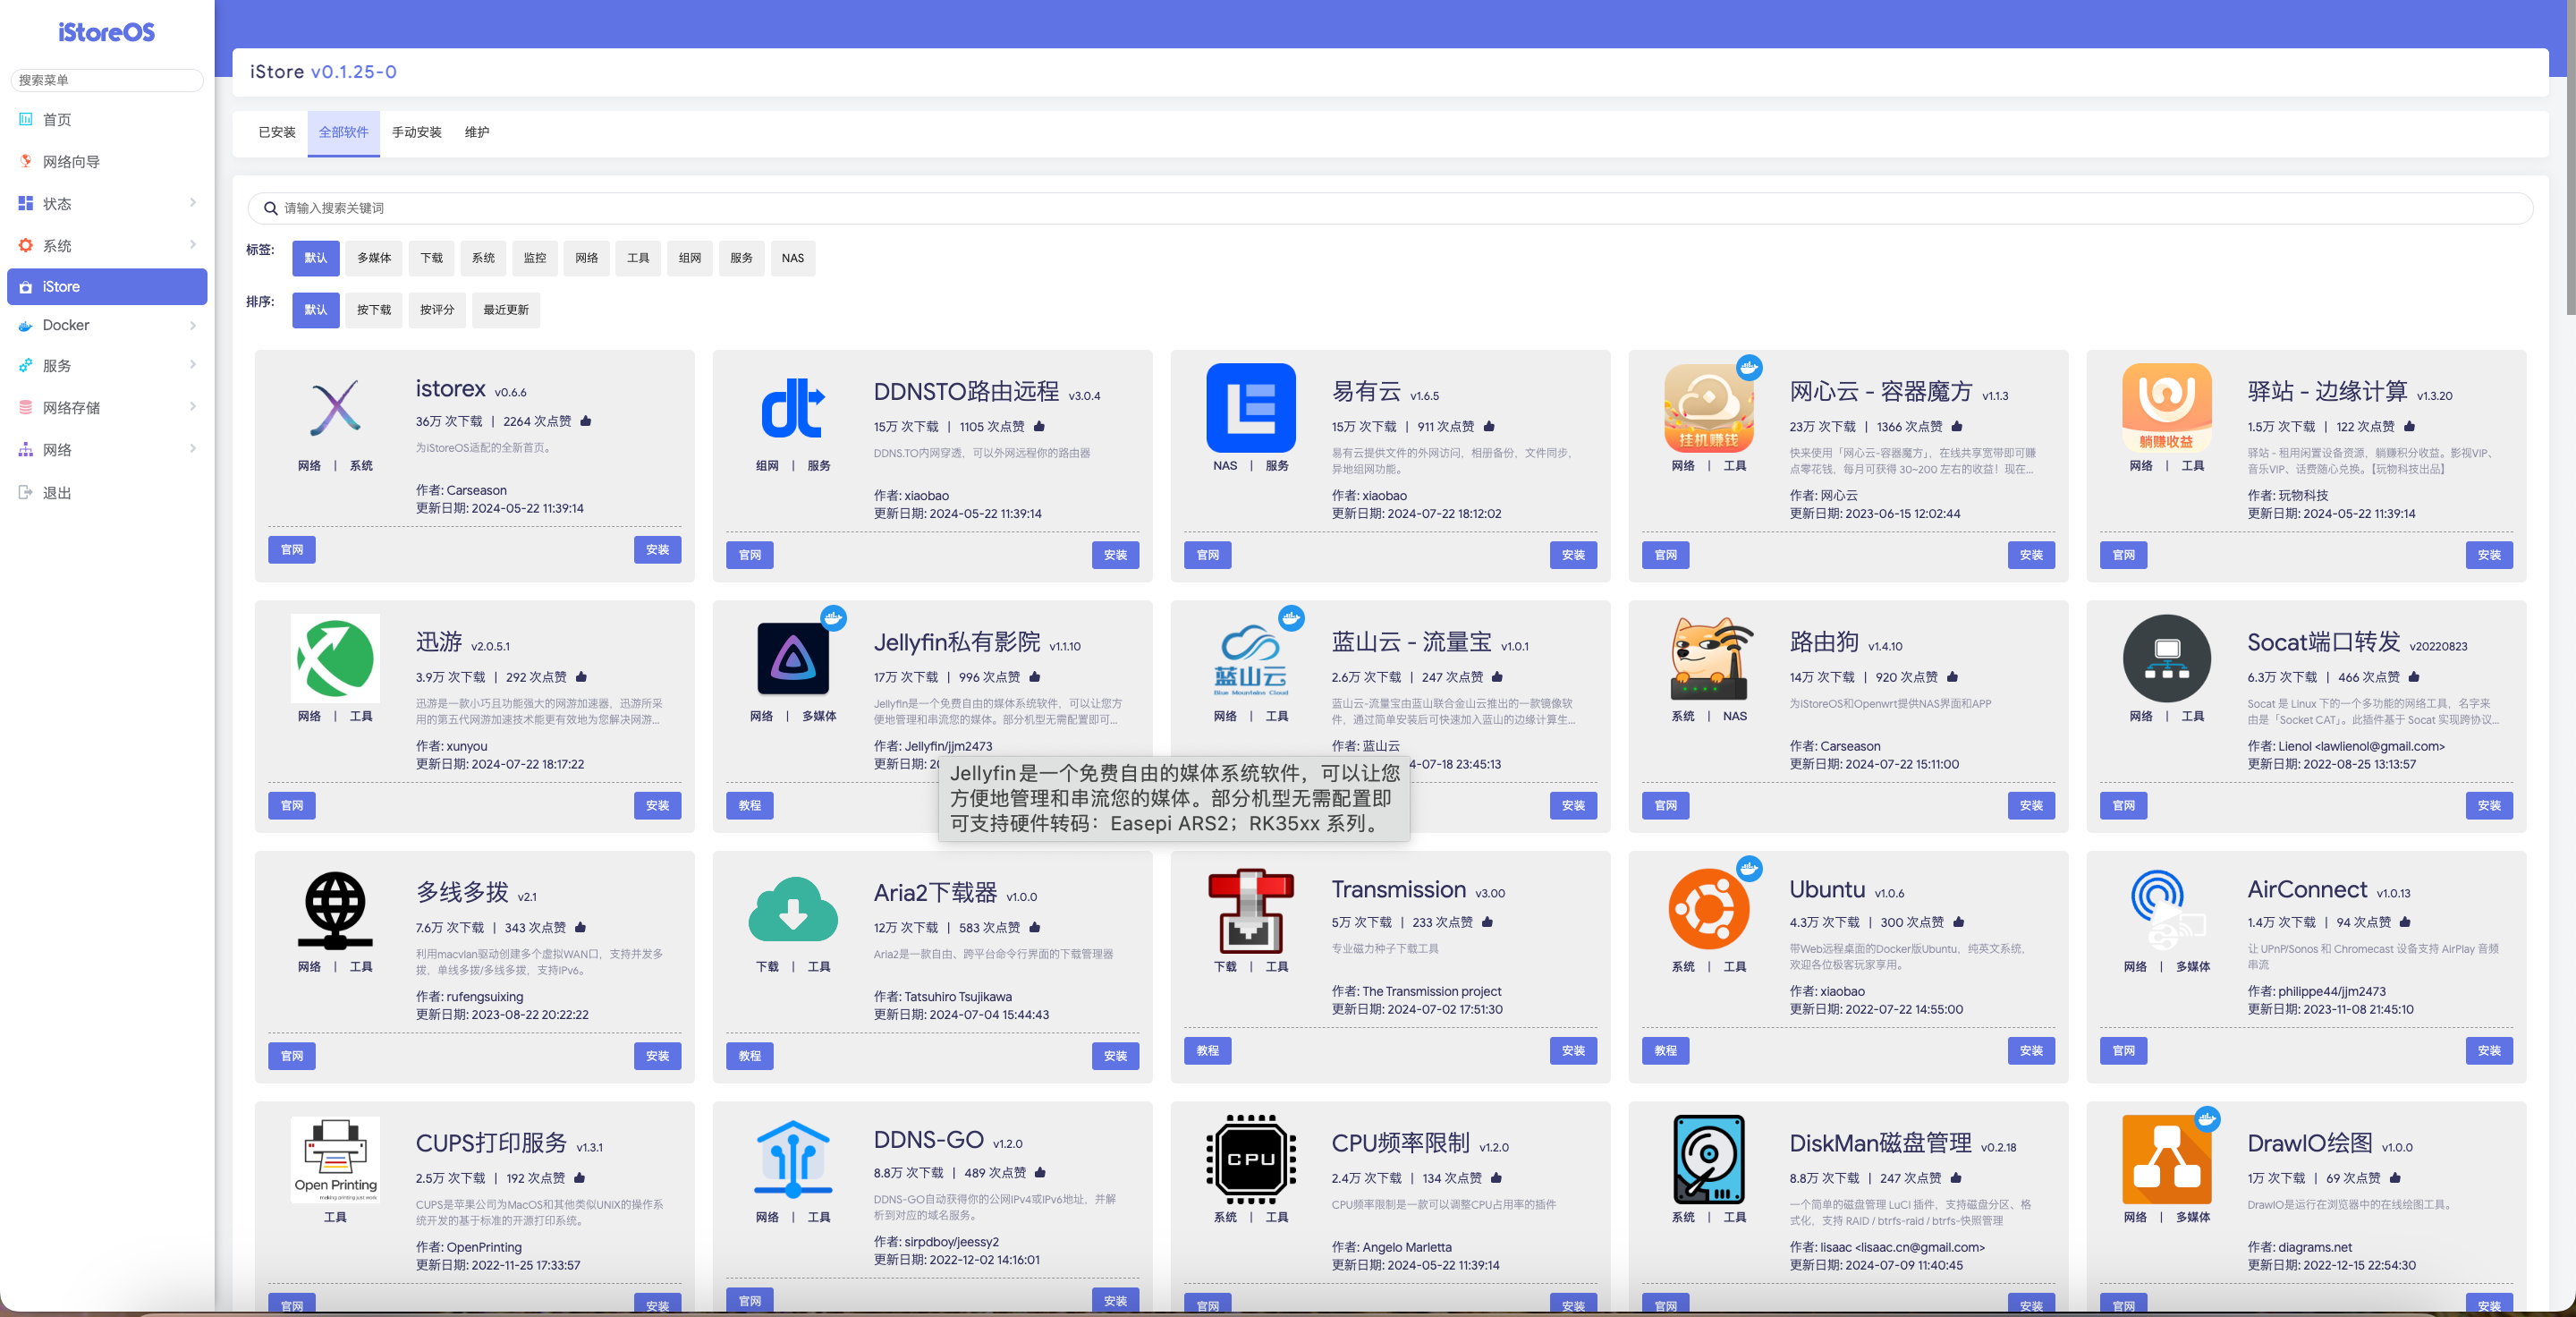The height and width of the screenshot is (1317, 2576).
Task: Click the Jellyfin app icon
Action: click(792, 658)
